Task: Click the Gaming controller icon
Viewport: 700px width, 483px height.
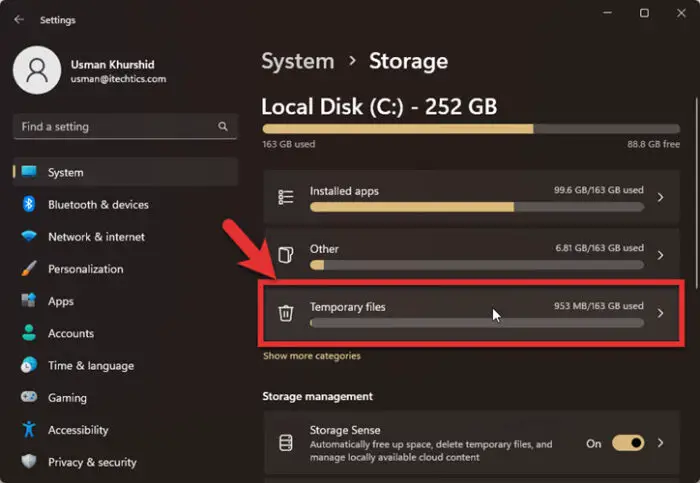Action: (x=29, y=396)
